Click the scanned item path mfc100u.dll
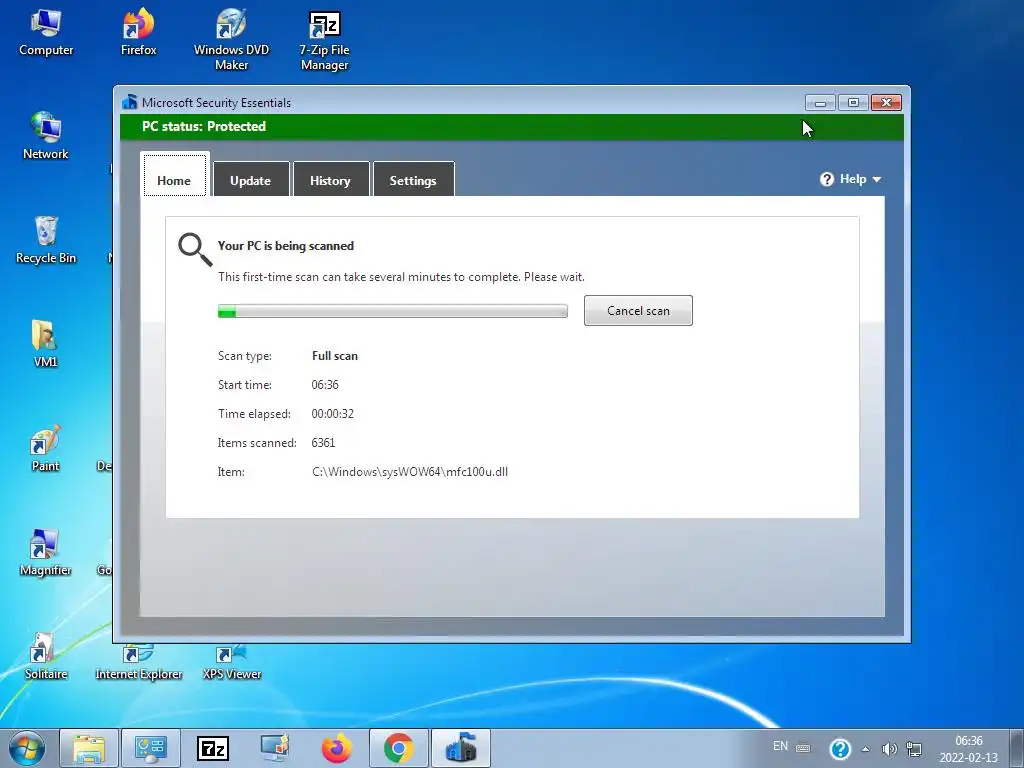Screen dimensions: 1024x768 409,472
